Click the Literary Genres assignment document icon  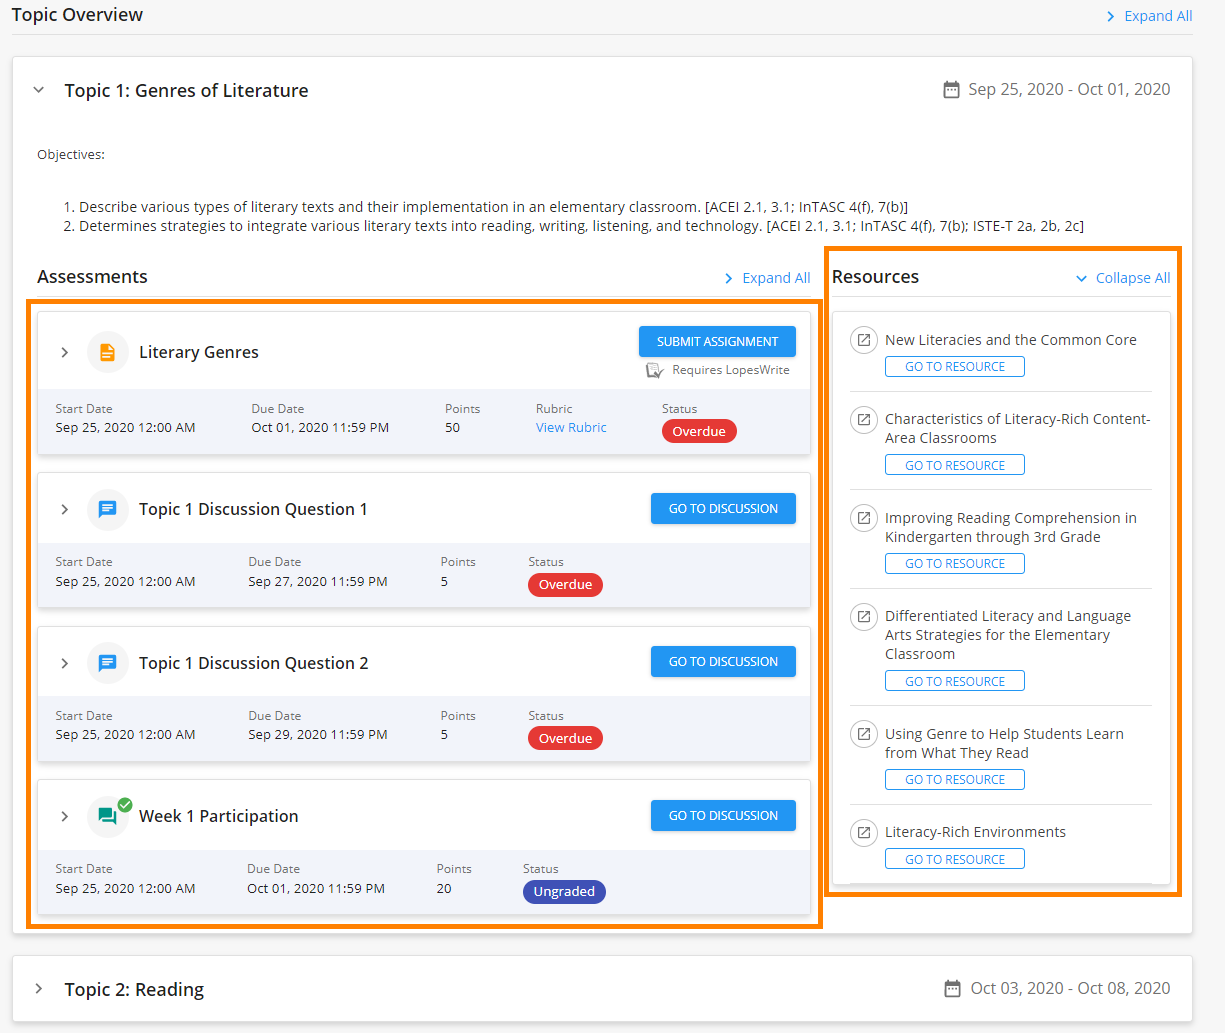click(108, 352)
